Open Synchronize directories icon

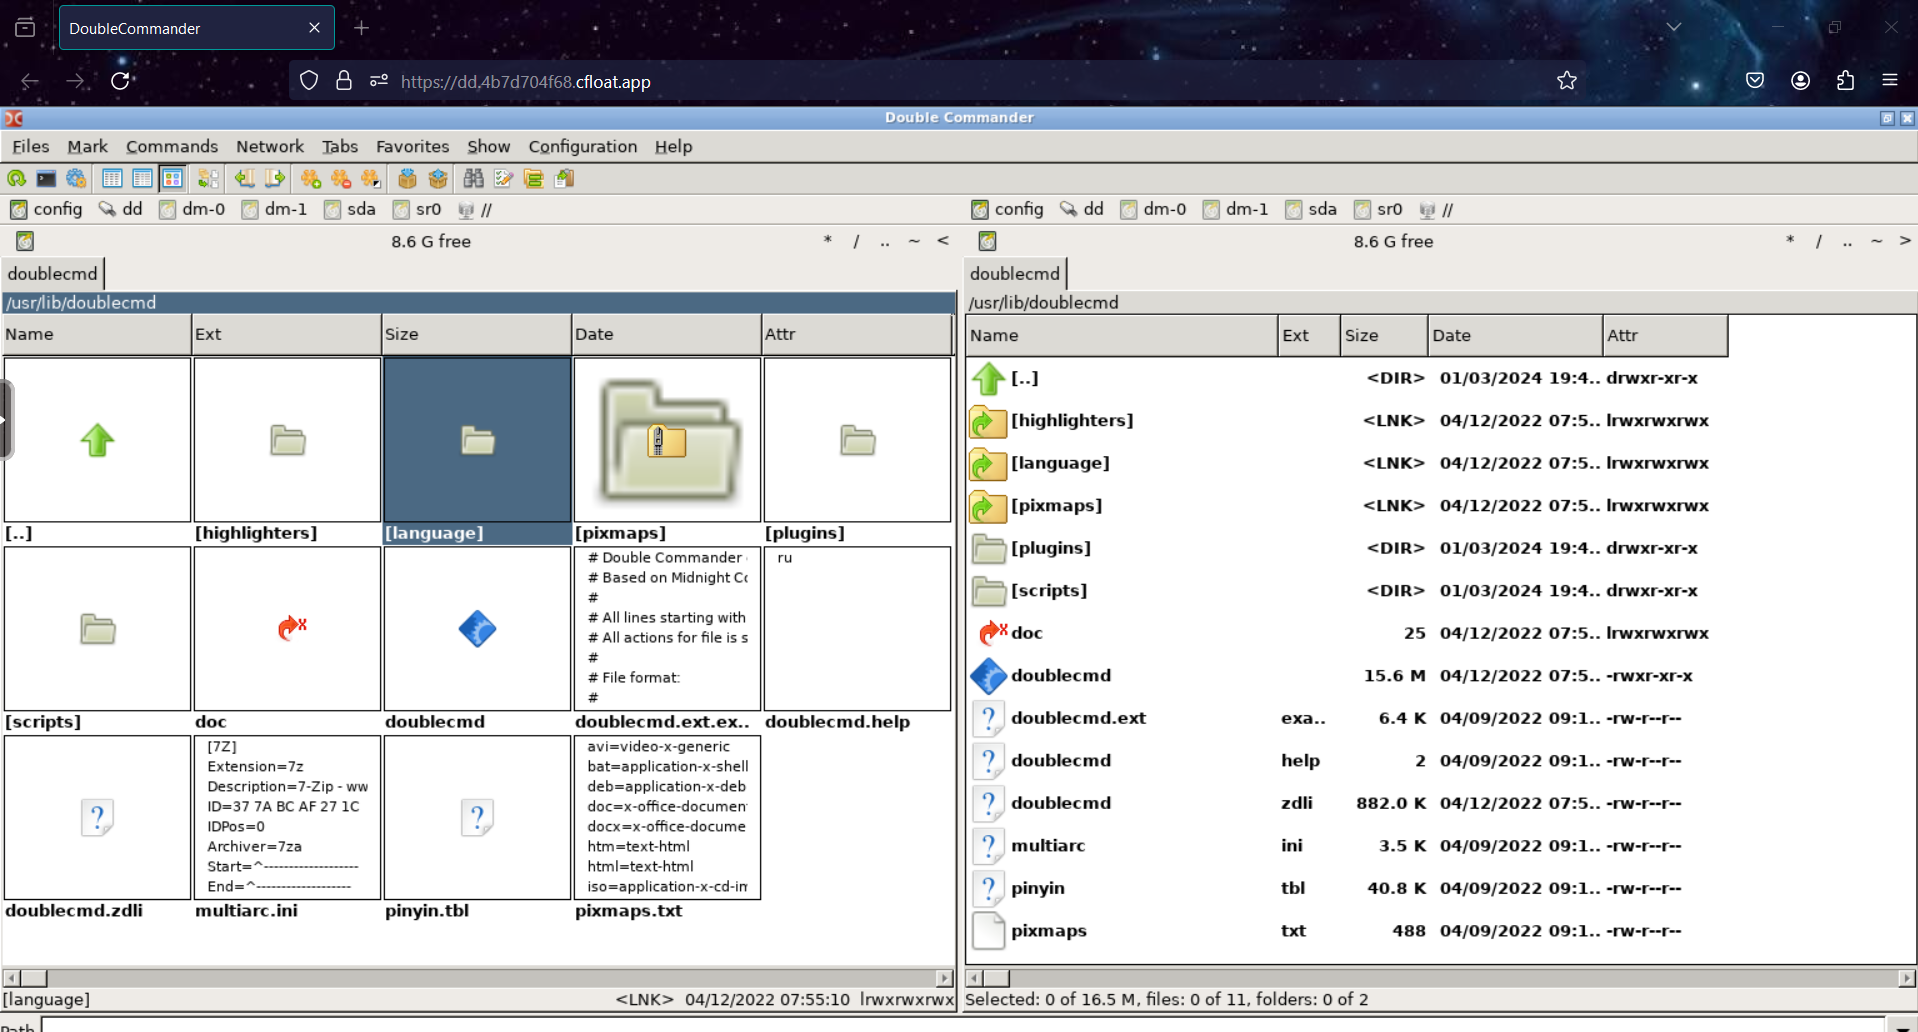pyautogui.click(x=533, y=179)
